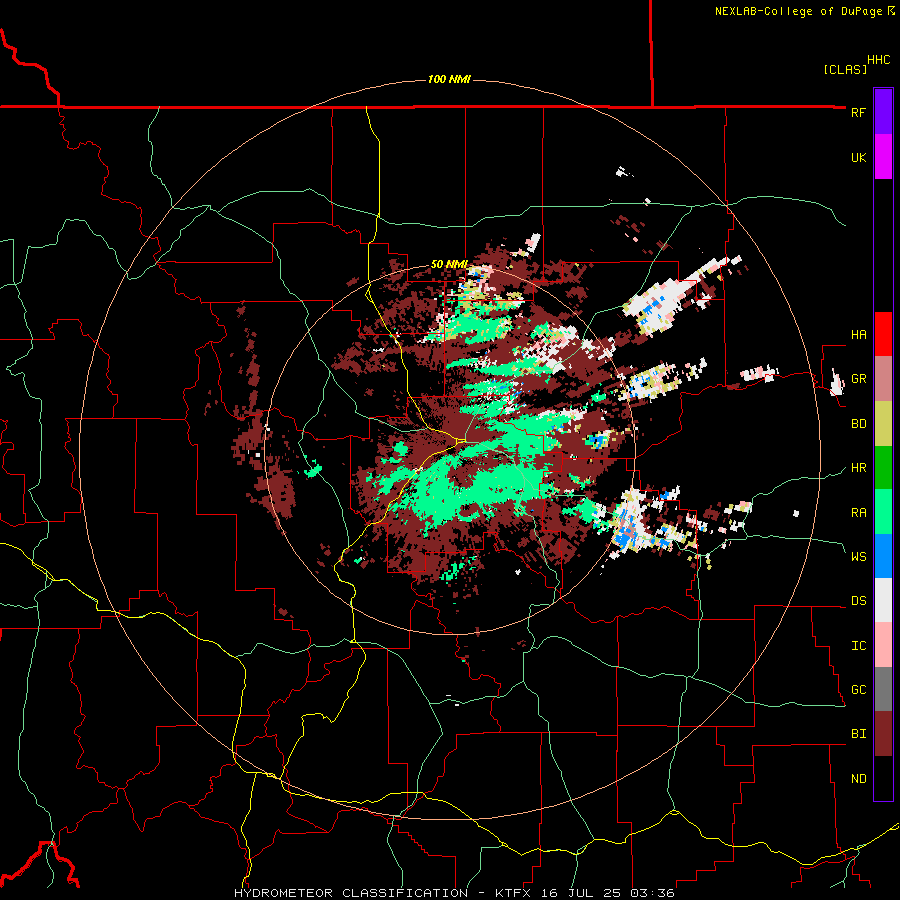Click the gray GC legend swatch

click(x=883, y=689)
